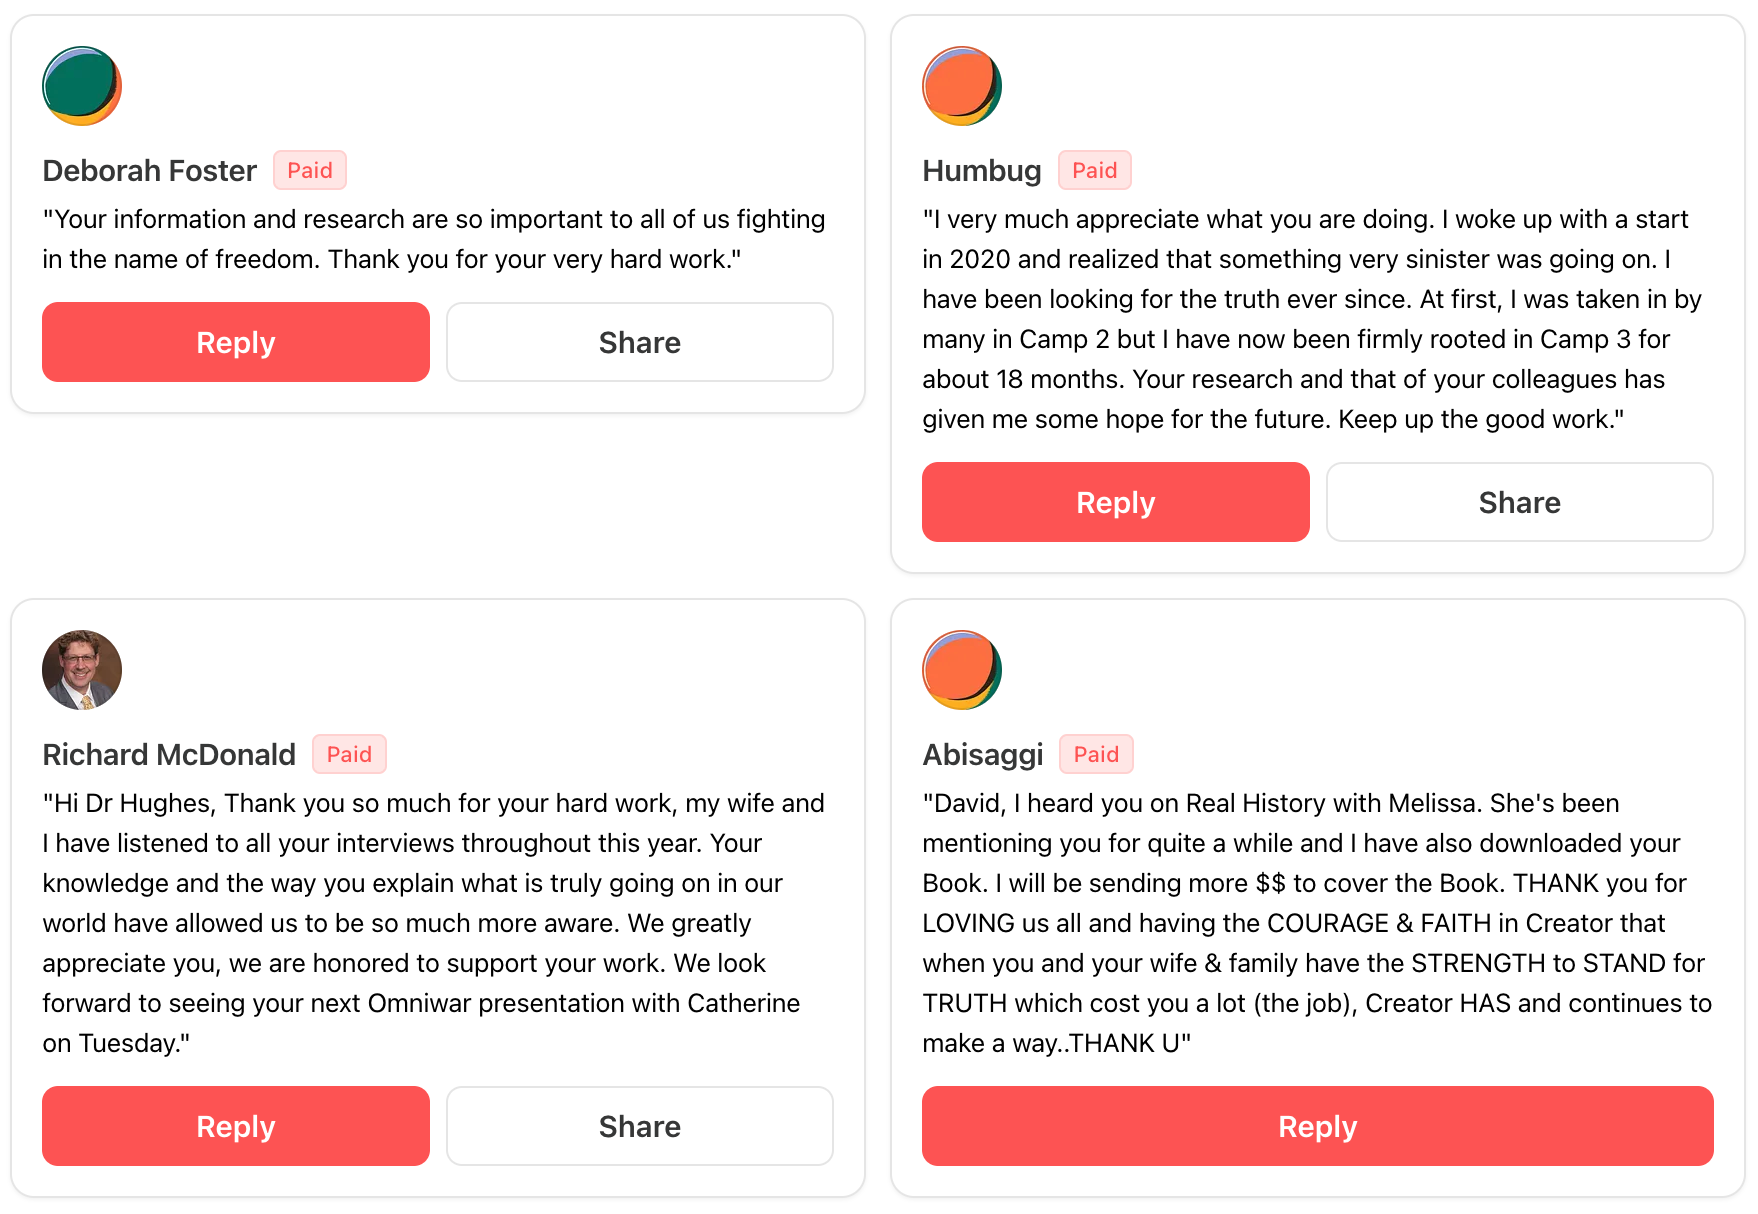Share Richard McDonald's testimonial
Viewport: 1758px width, 1214px height.
coord(640,1126)
